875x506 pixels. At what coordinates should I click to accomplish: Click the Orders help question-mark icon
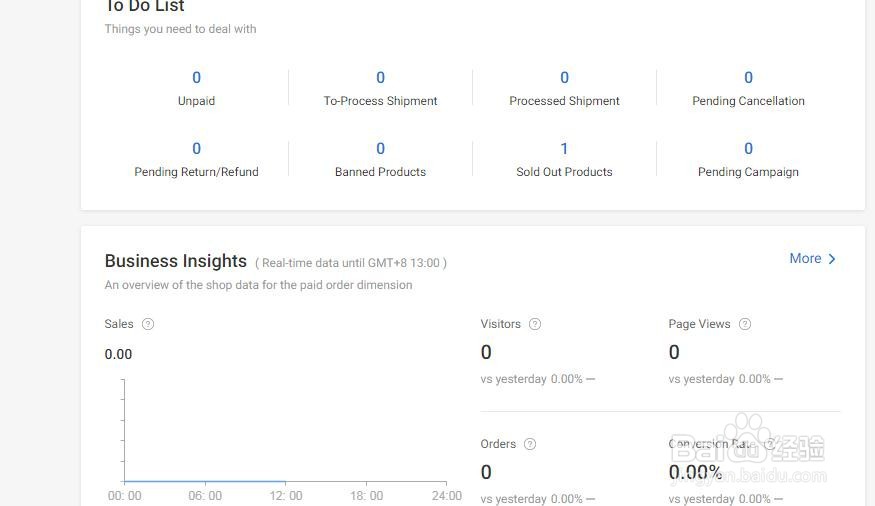[x=530, y=444]
